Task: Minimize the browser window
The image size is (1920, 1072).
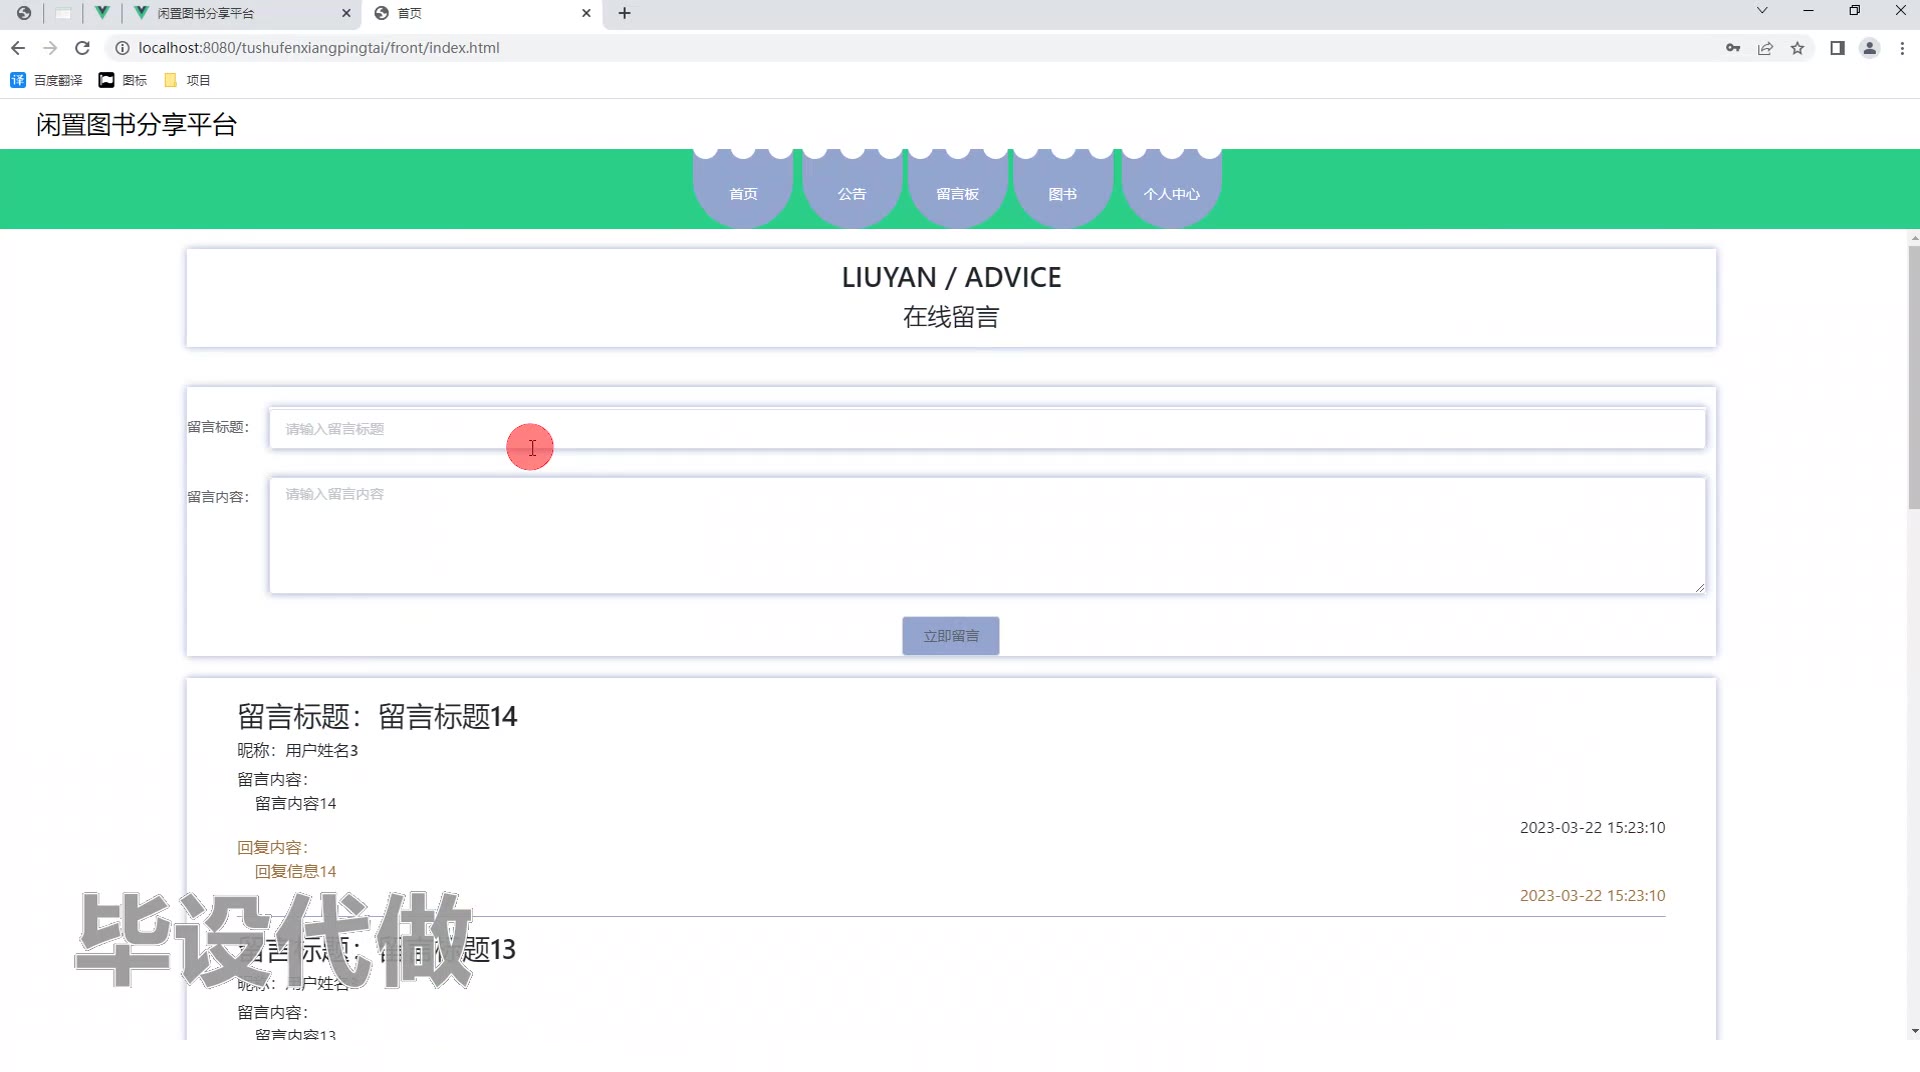Action: [x=1808, y=11]
